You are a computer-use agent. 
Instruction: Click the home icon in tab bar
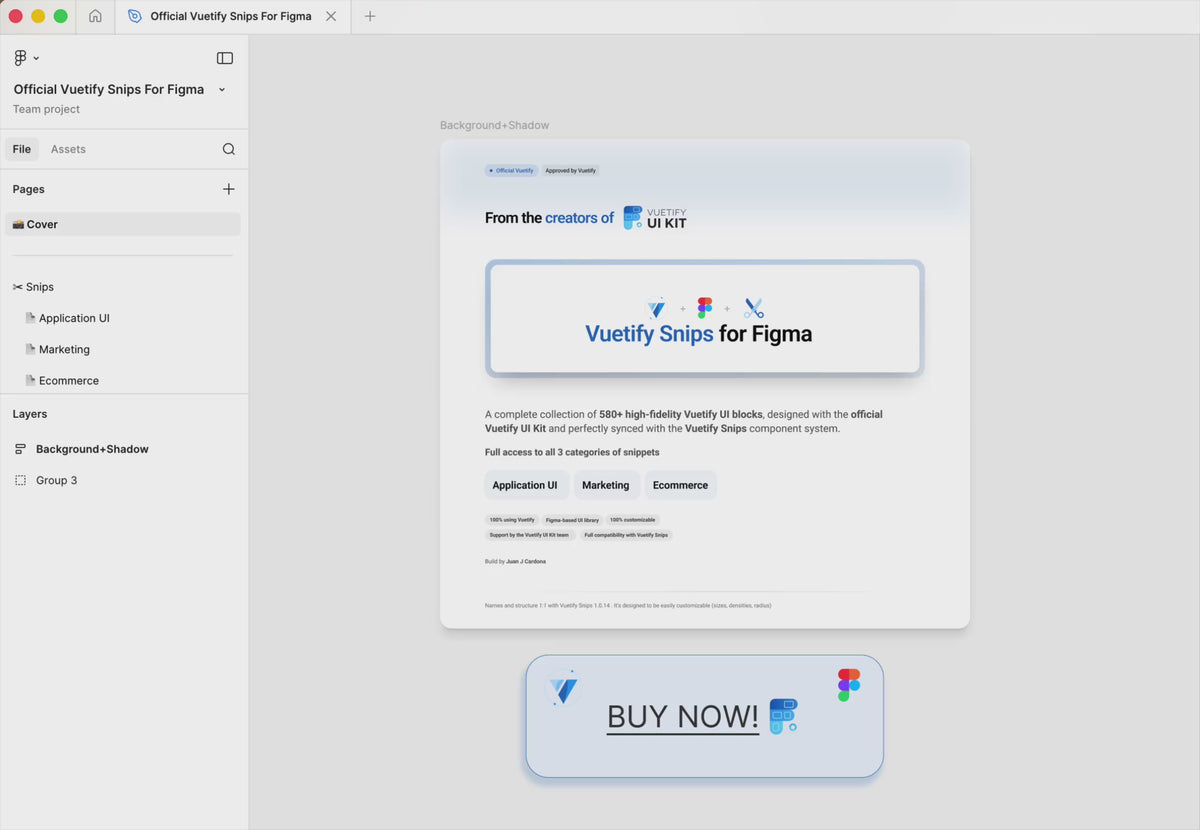point(95,16)
